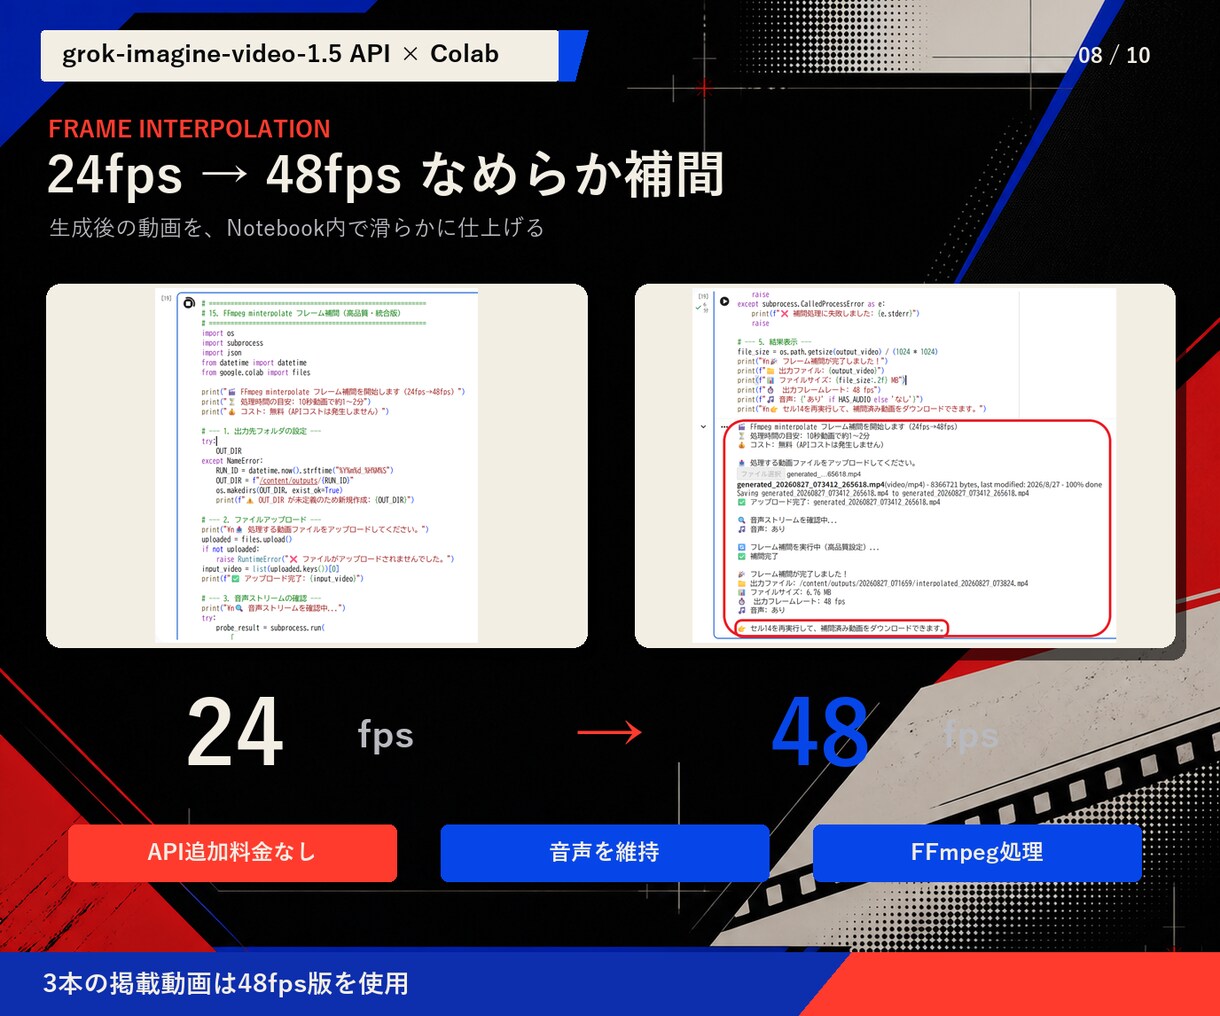Click the comment '# --- 5. 結果表示 ---'
The width and height of the screenshot is (1220, 1016).
(774, 342)
